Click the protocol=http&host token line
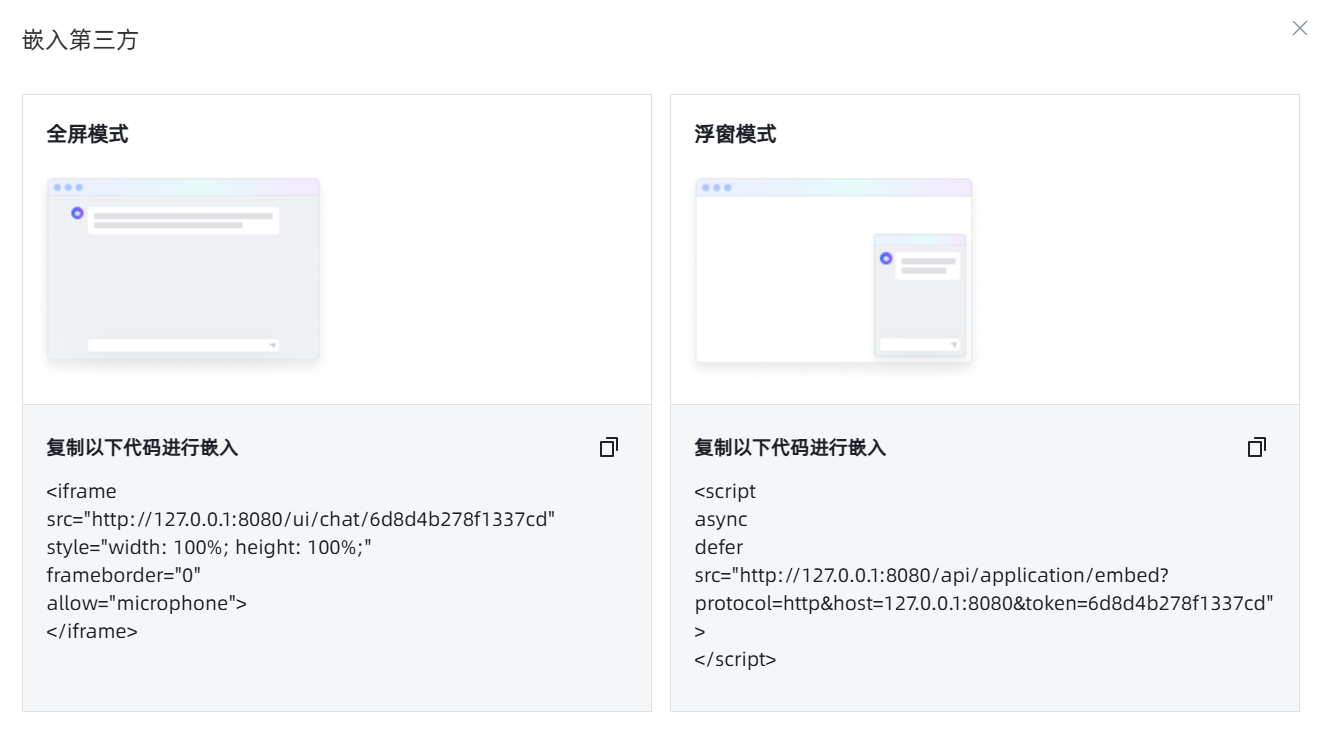 (984, 603)
